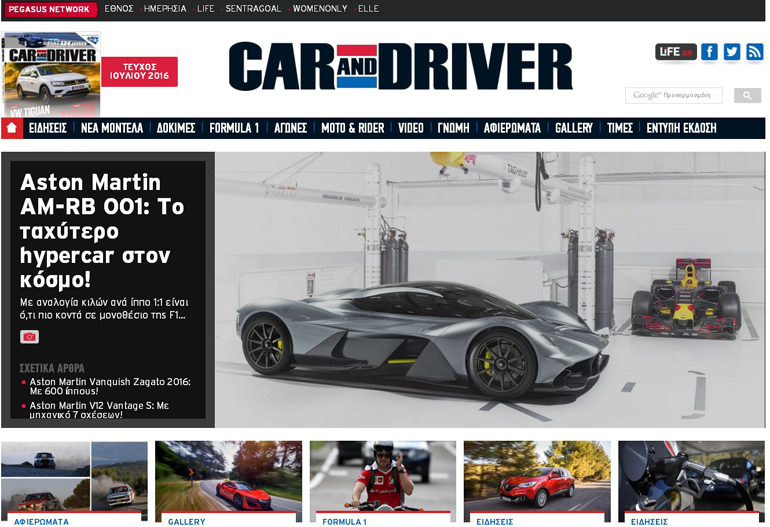This screenshot has height=527, width=770.
Task: Go to the FORMULA 1 section
Action: coord(234,128)
